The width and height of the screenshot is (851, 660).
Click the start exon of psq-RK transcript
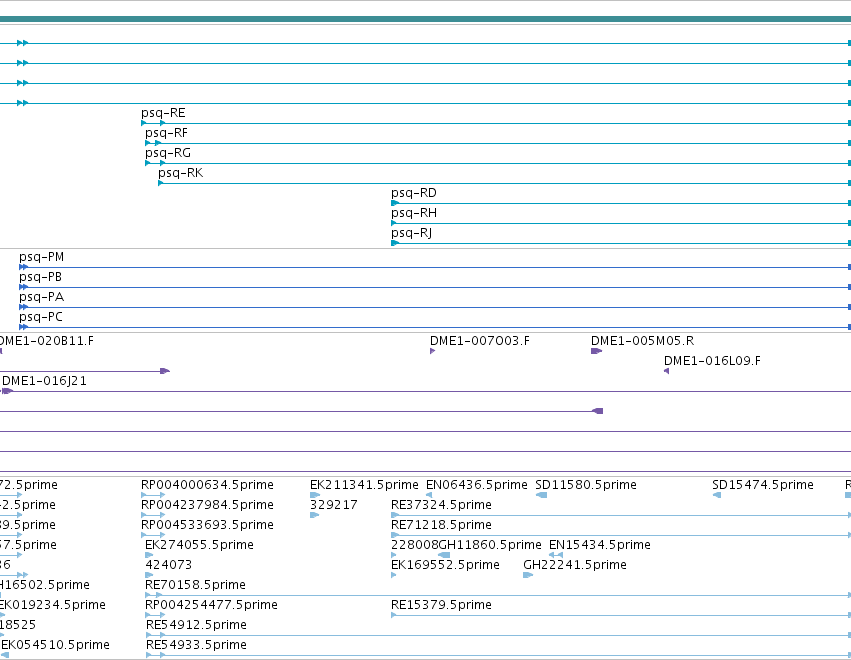coord(161,183)
